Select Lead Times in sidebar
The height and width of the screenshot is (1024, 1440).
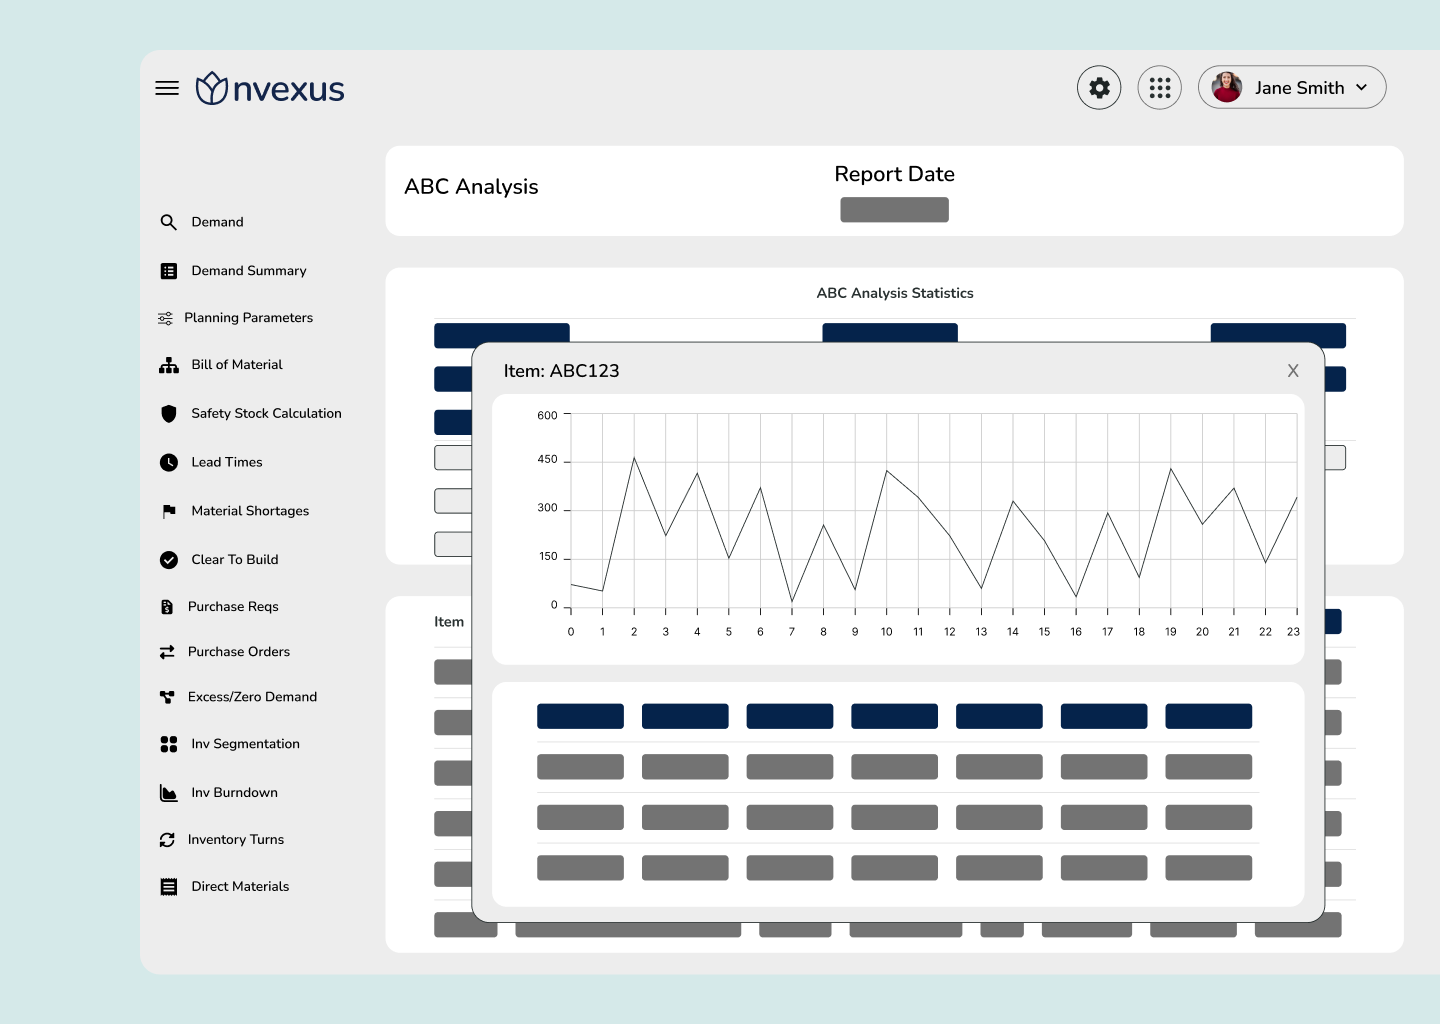click(x=227, y=462)
